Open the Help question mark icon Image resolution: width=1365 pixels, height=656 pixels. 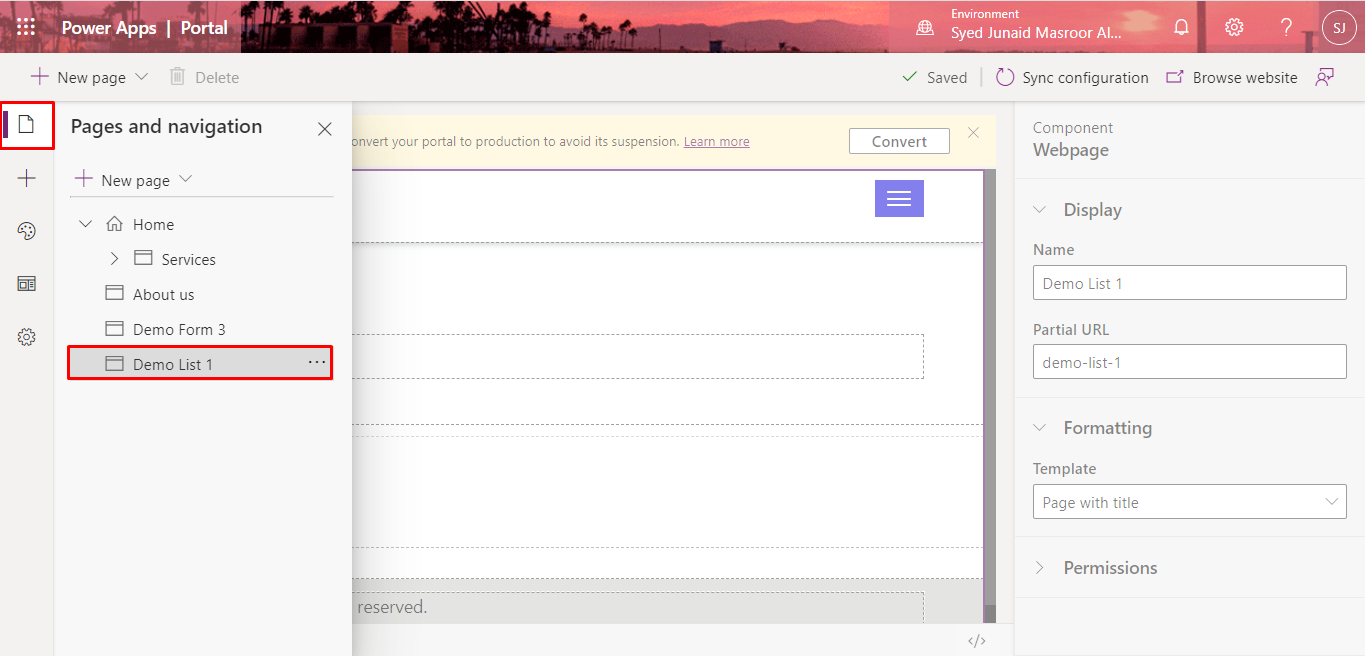(1286, 27)
